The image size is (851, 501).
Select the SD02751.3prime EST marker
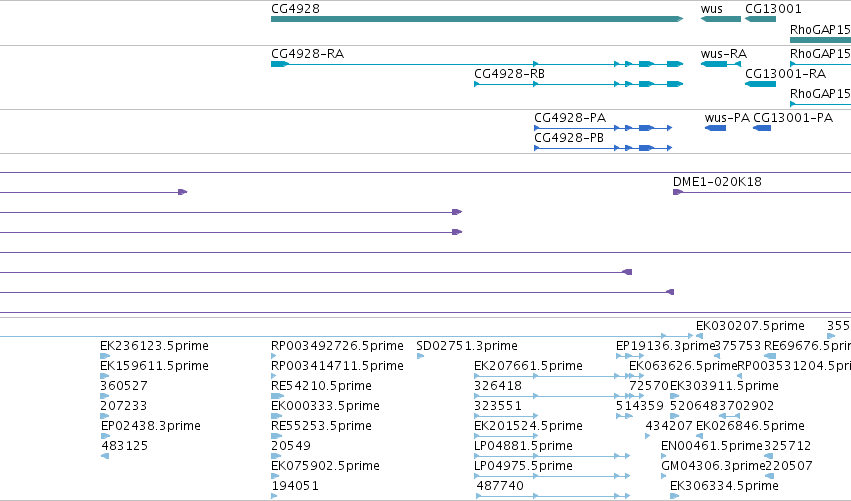click(420, 356)
